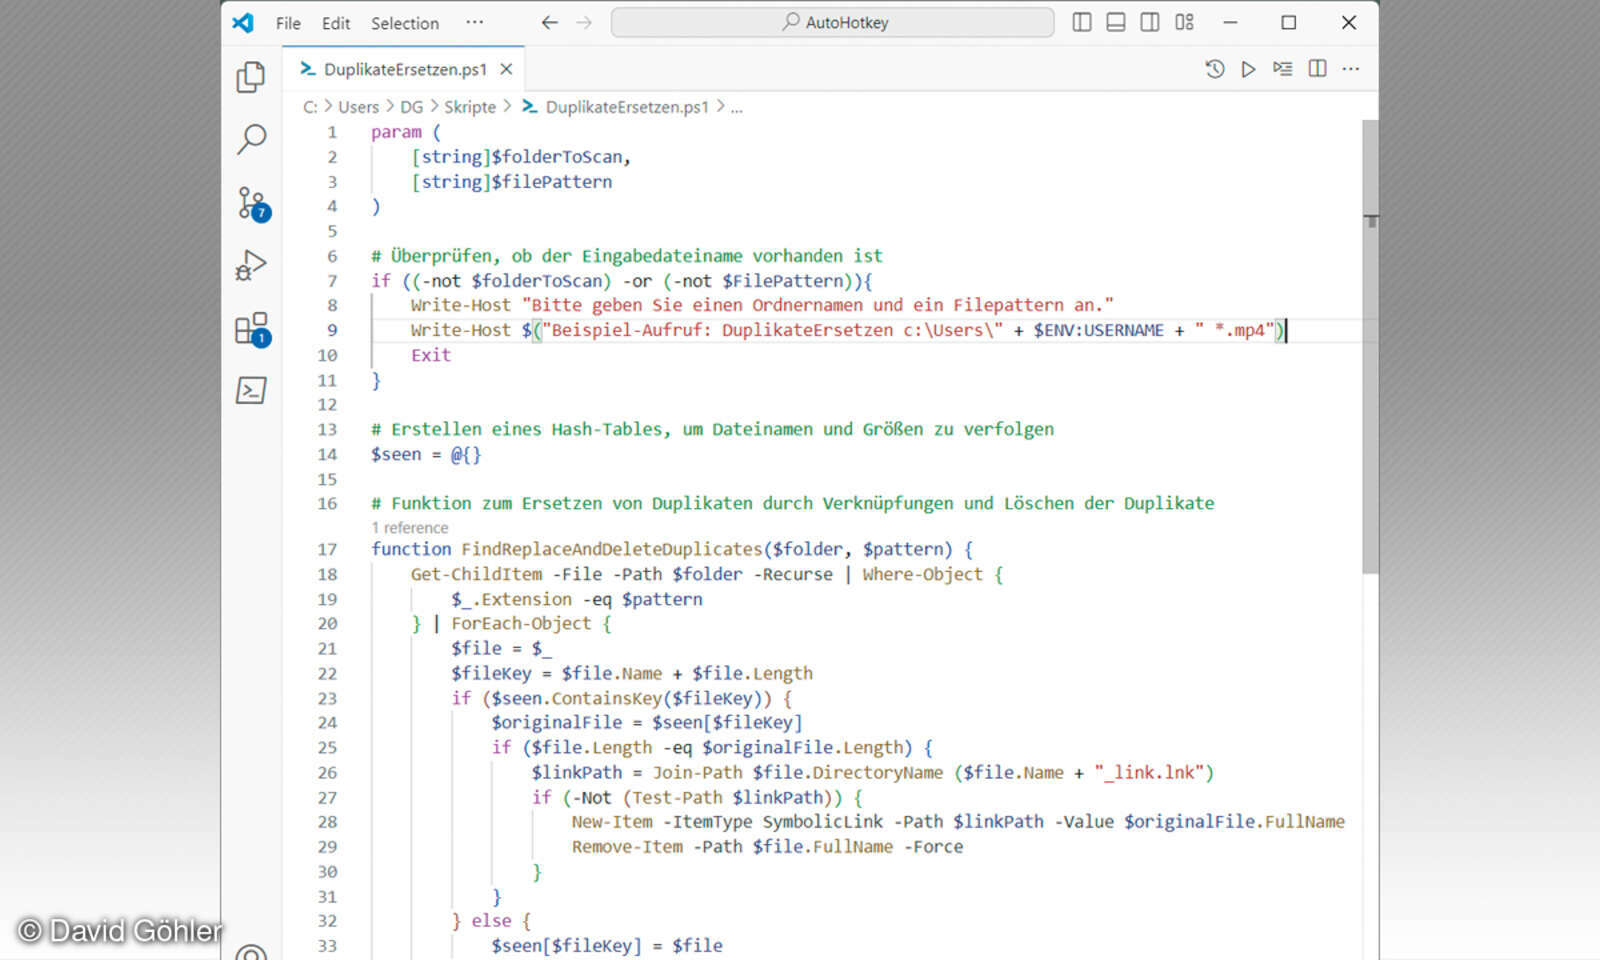The height and width of the screenshot is (960, 1600).
Task: Click the '1 reference' CodeLens link
Action: pyautogui.click(x=410, y=527)
